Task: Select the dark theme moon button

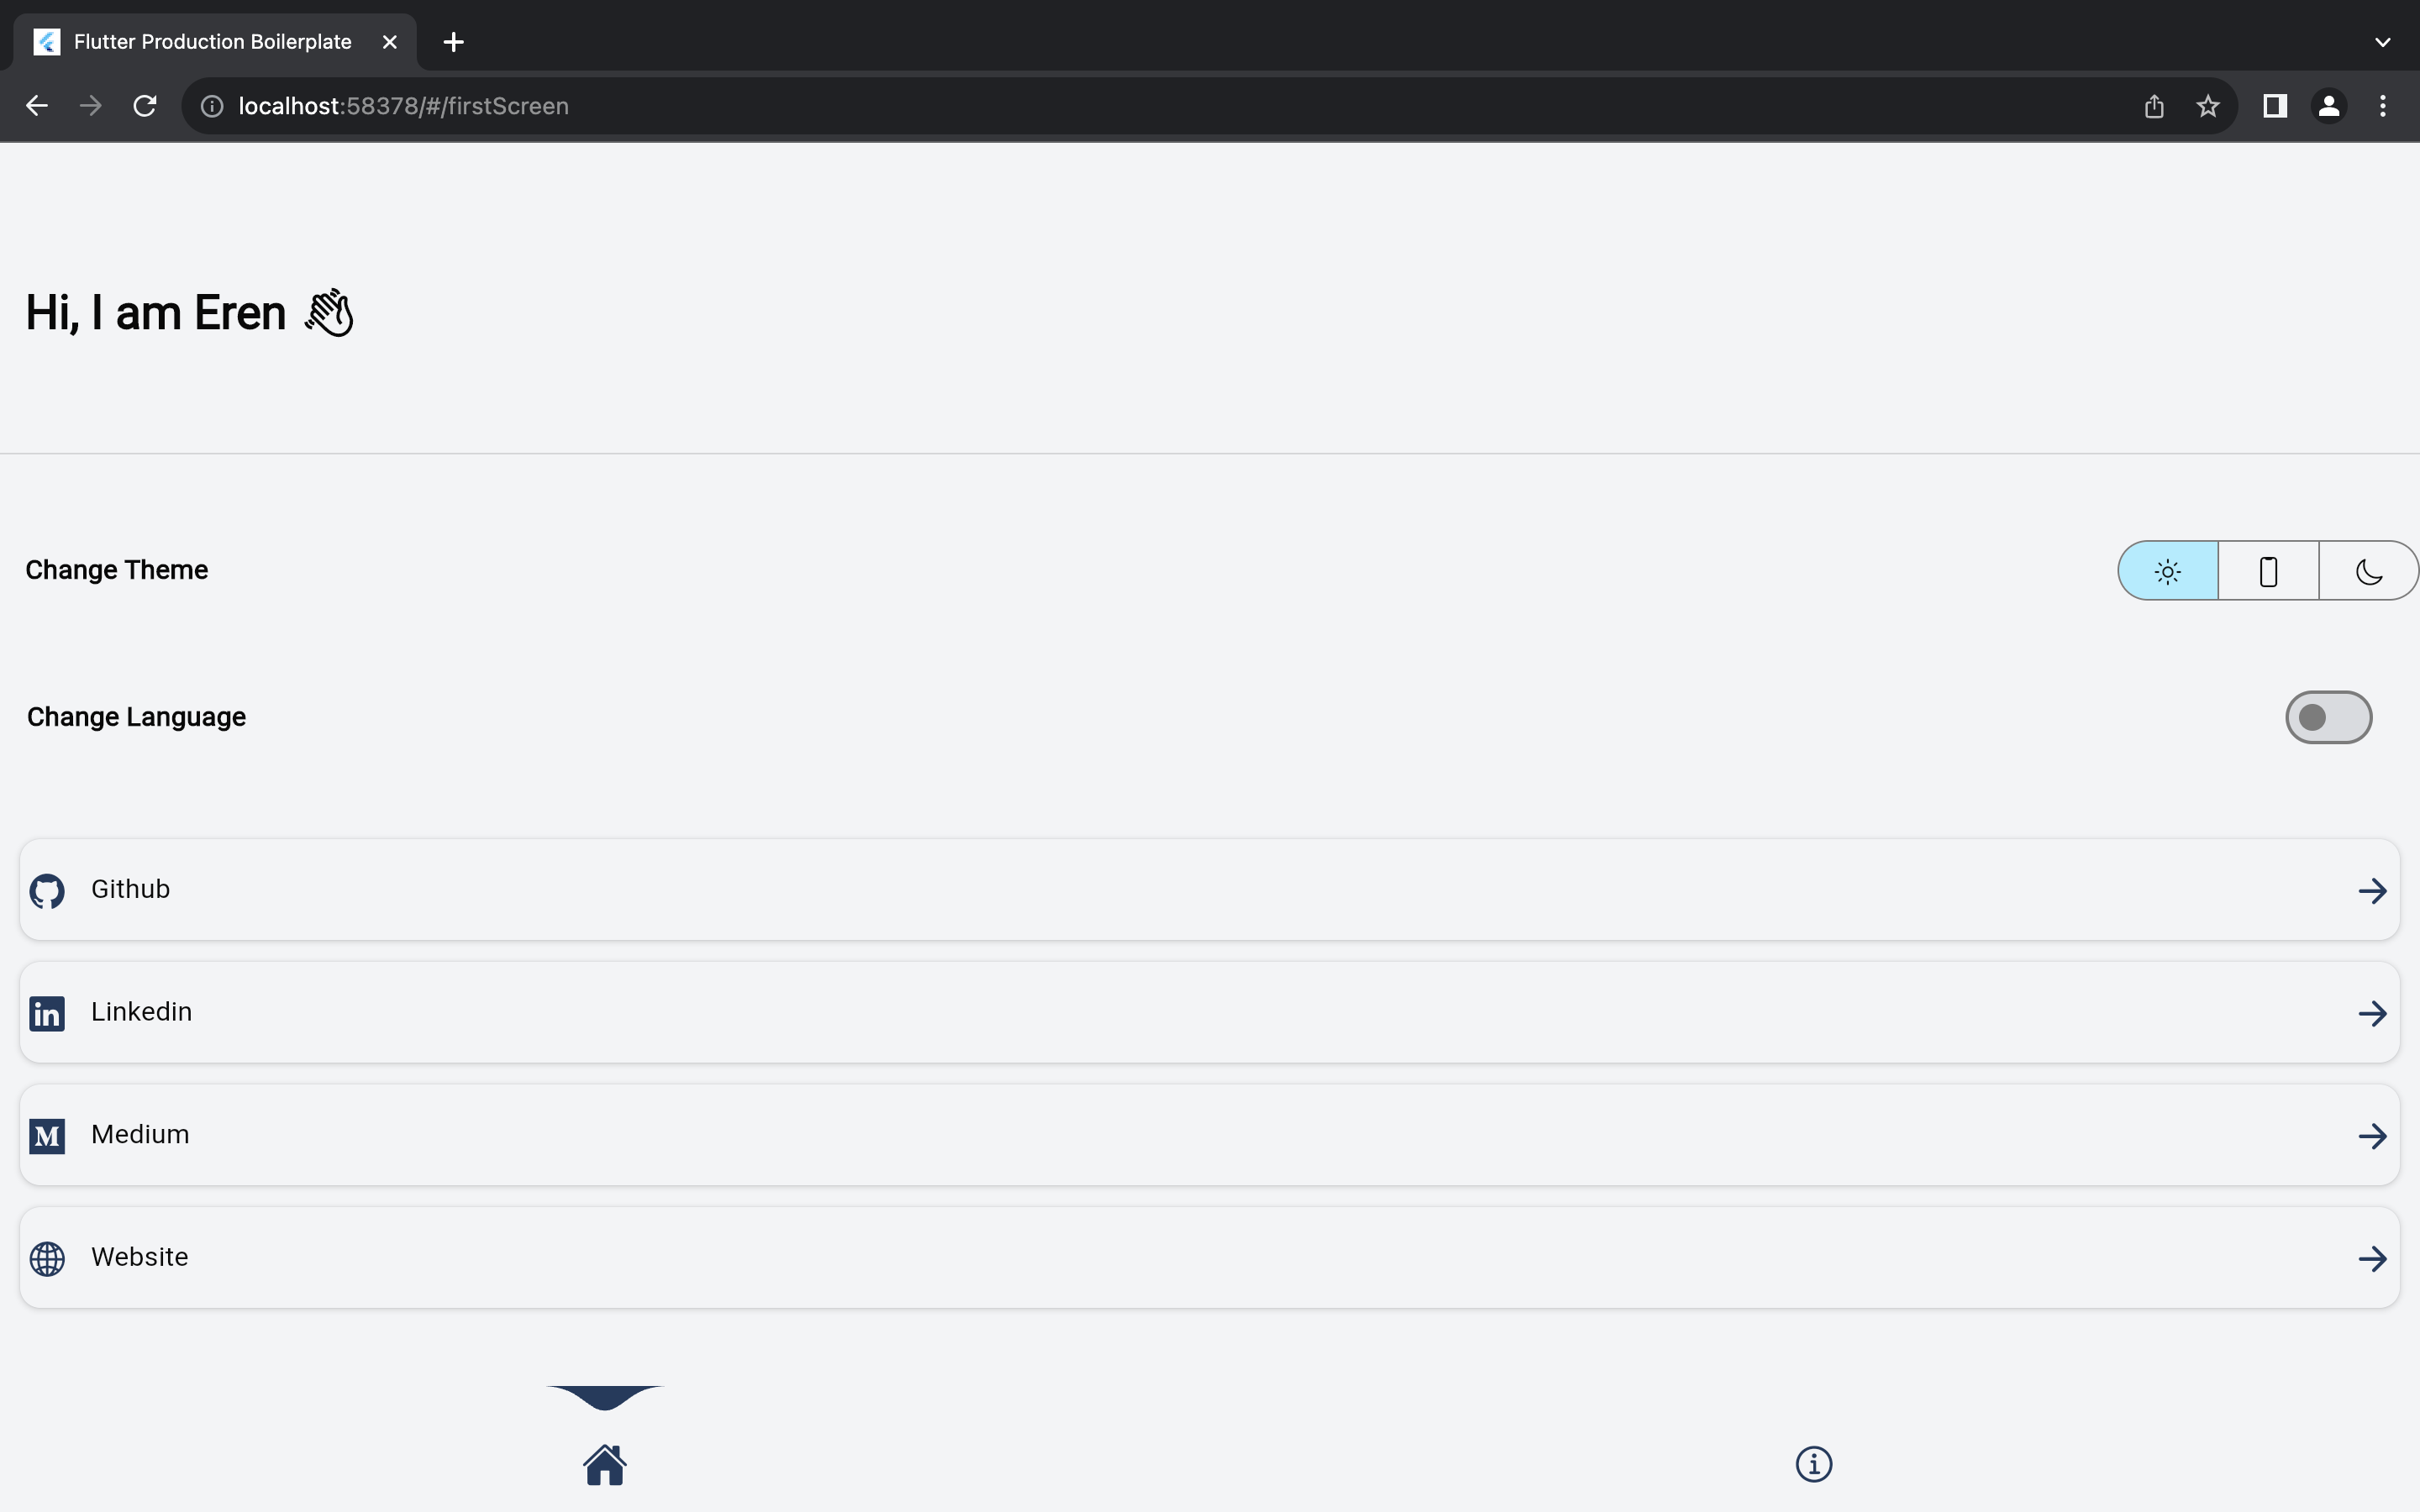Action: [2369, 571]
